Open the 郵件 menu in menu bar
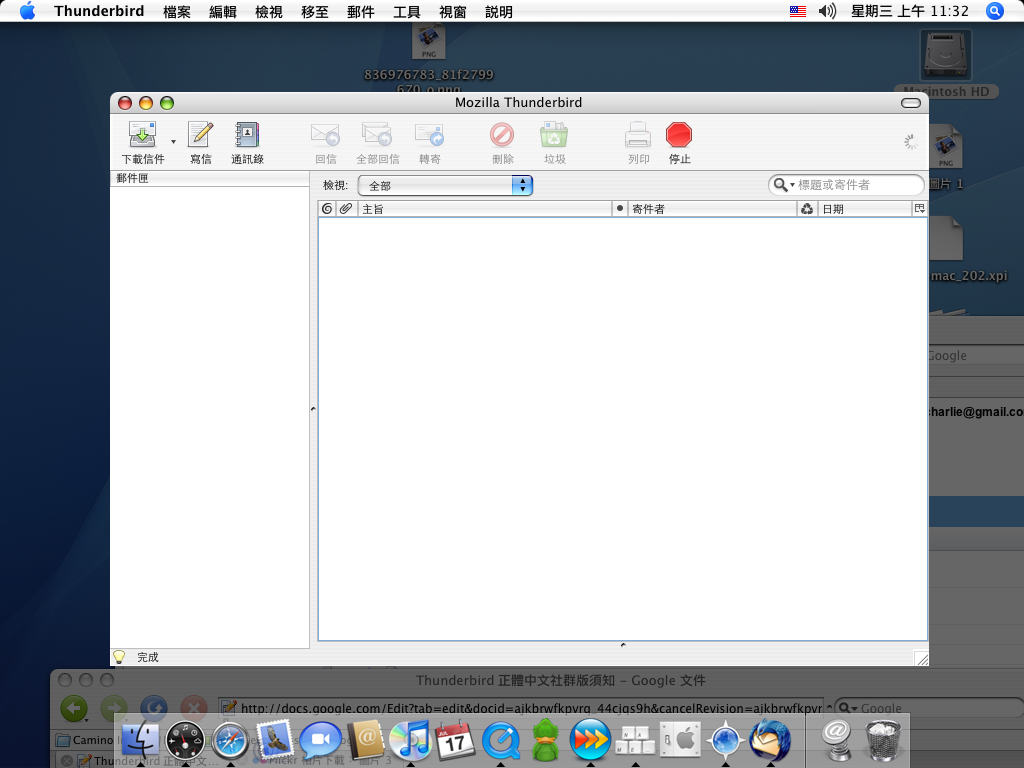Viewport: 1024px width, 768px height. 360,12
